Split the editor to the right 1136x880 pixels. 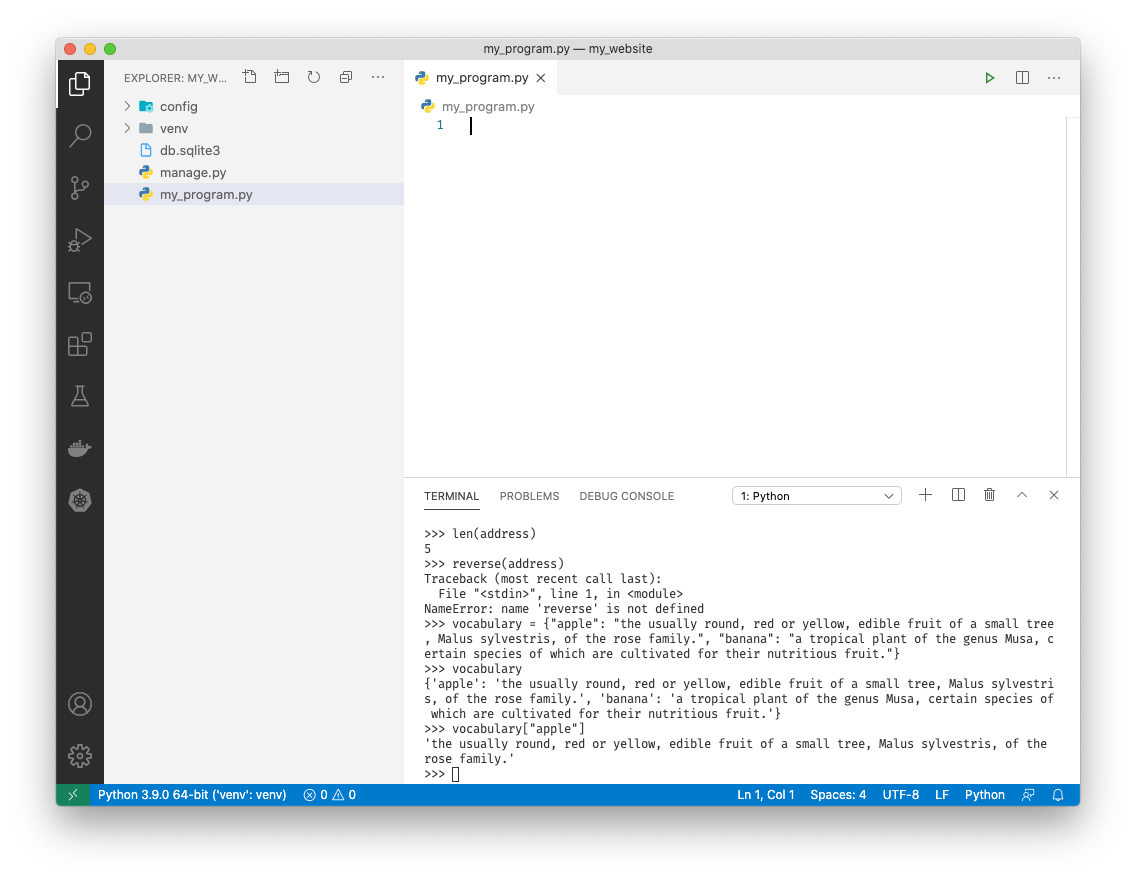coord(1021,77)
